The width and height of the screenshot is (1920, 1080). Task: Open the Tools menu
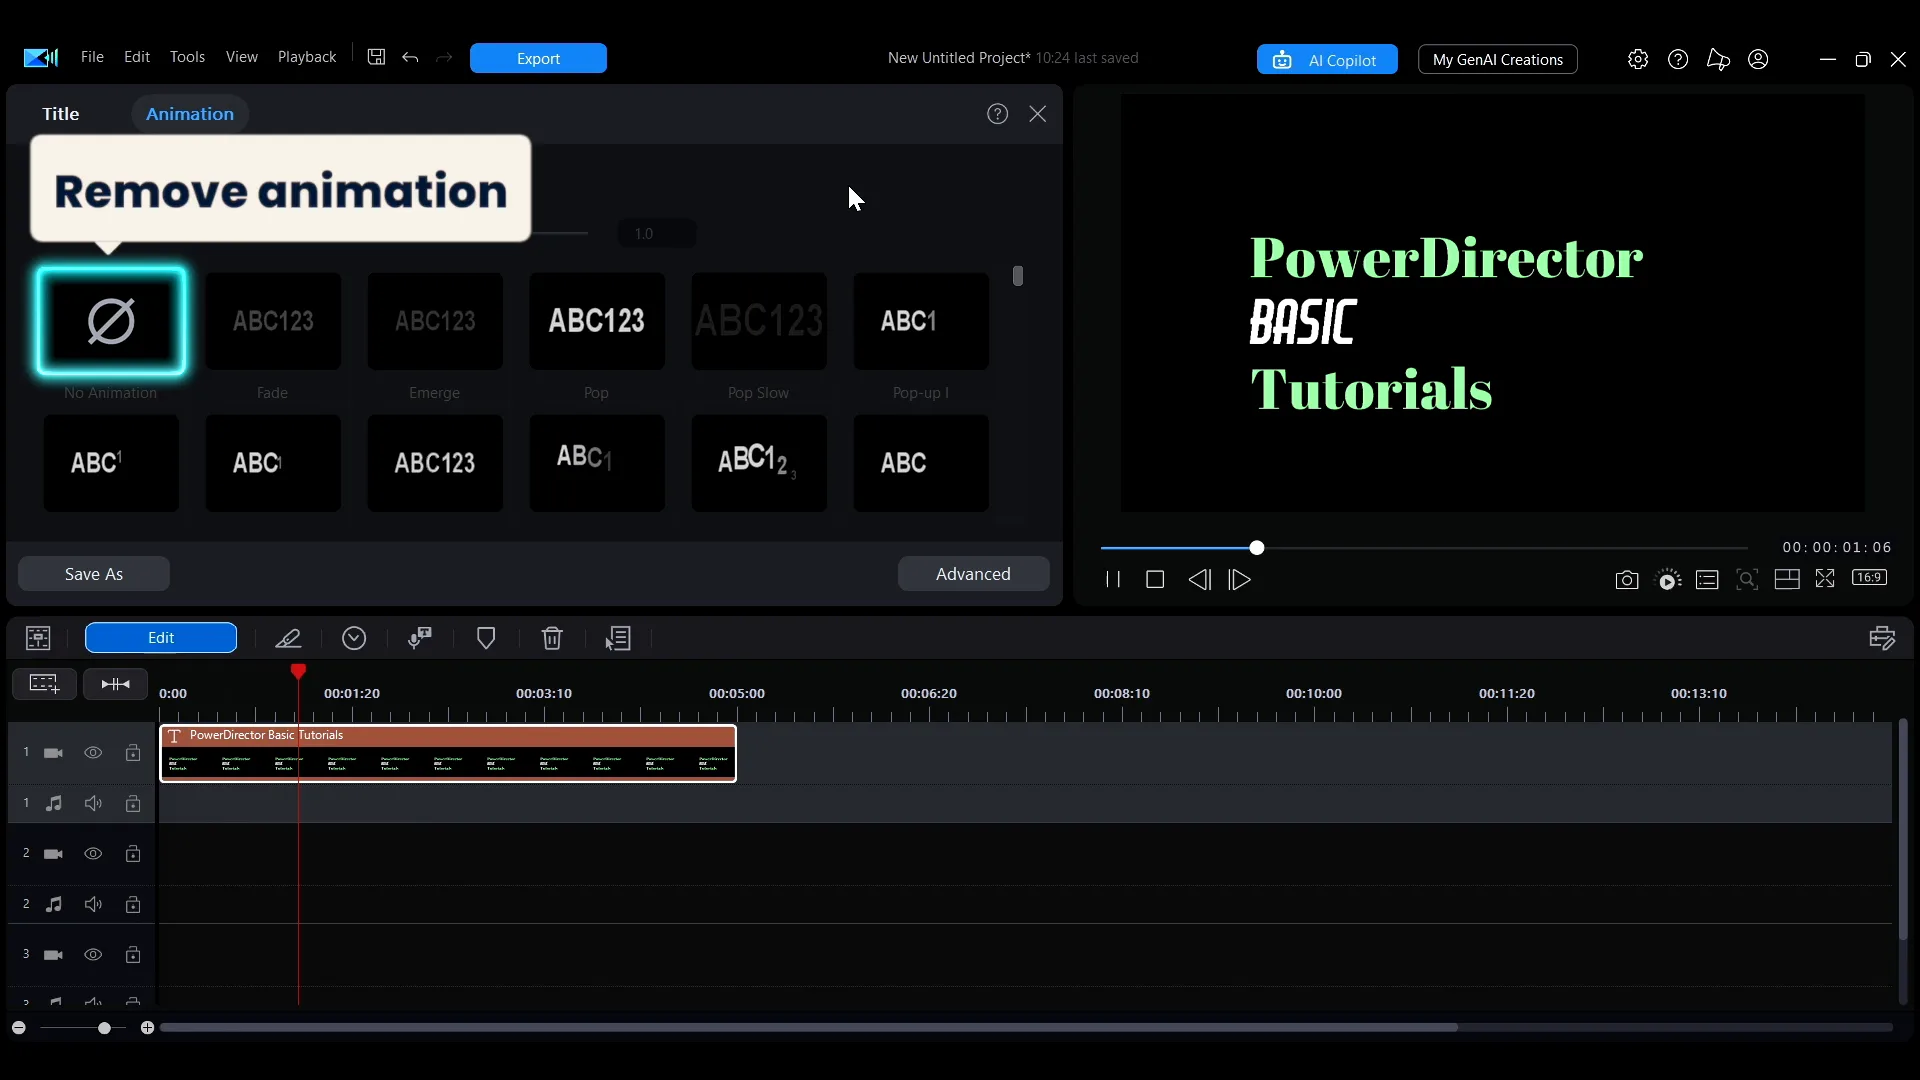pos(187,57)
